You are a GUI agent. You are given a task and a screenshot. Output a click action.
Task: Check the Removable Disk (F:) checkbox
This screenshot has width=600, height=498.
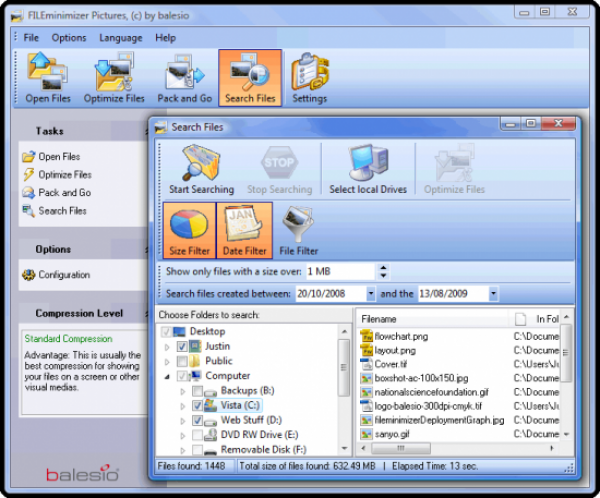[197, 449]
